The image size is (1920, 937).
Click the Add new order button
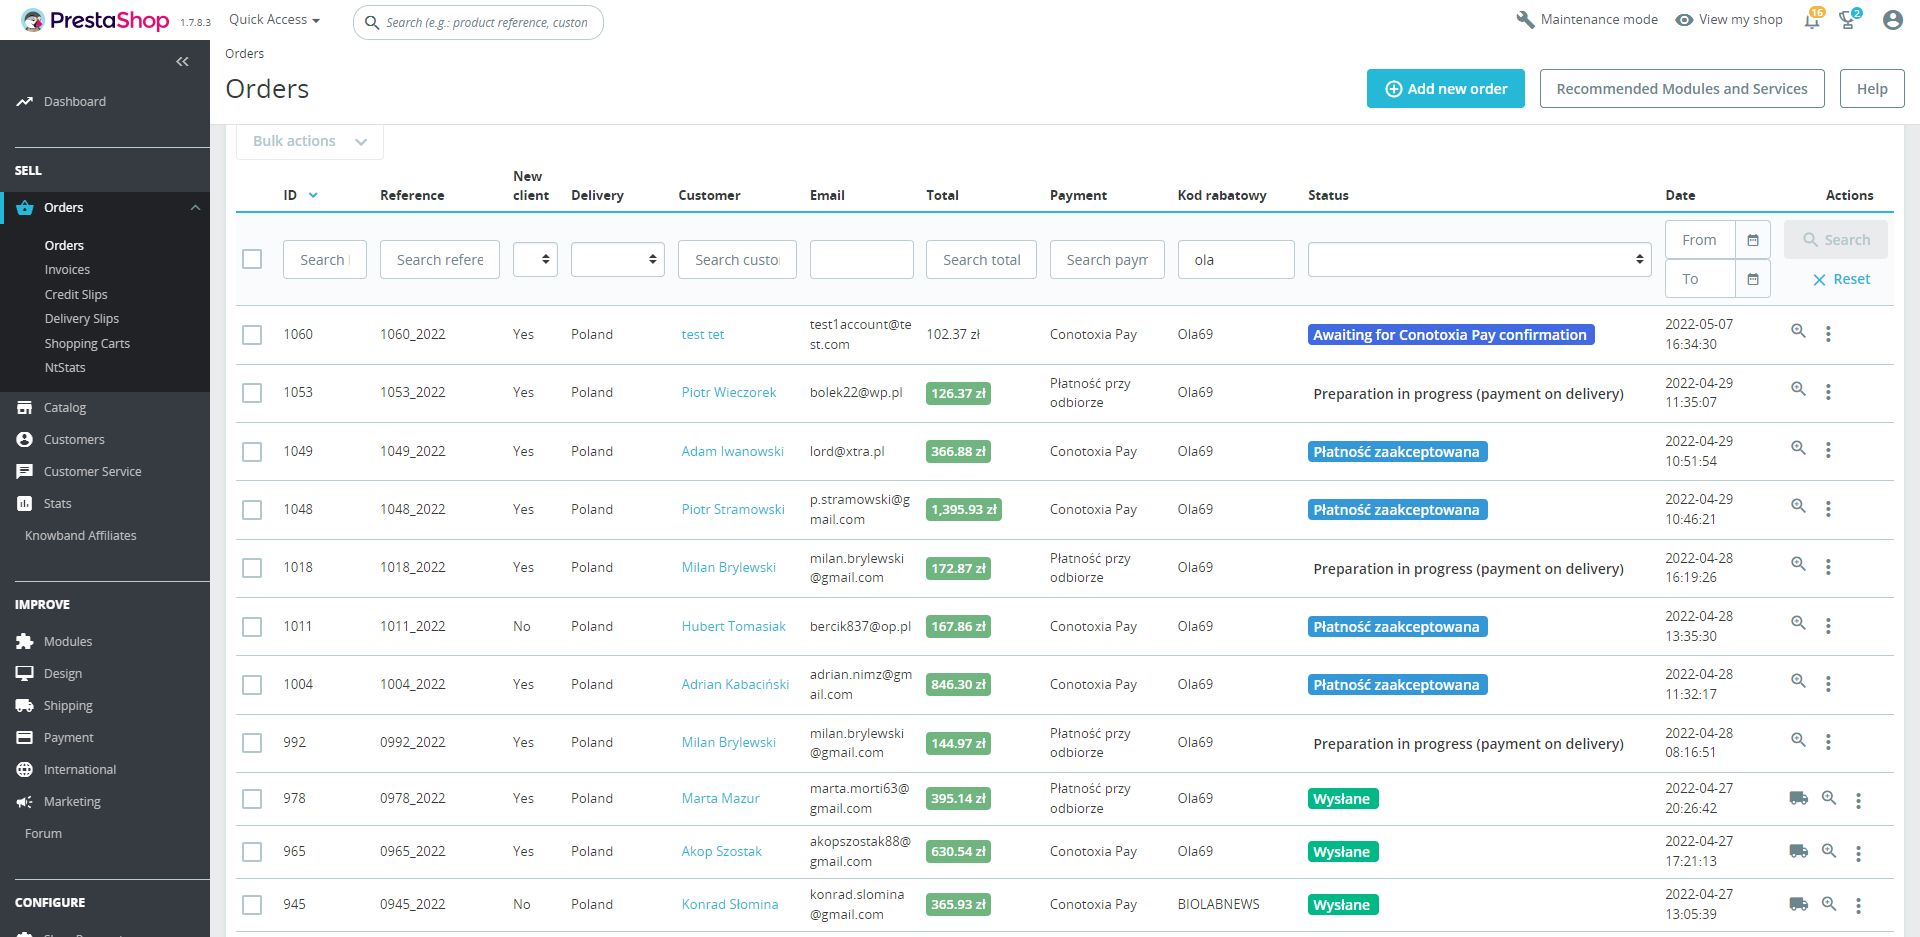pyautogui.click(x=1445, y=89)
